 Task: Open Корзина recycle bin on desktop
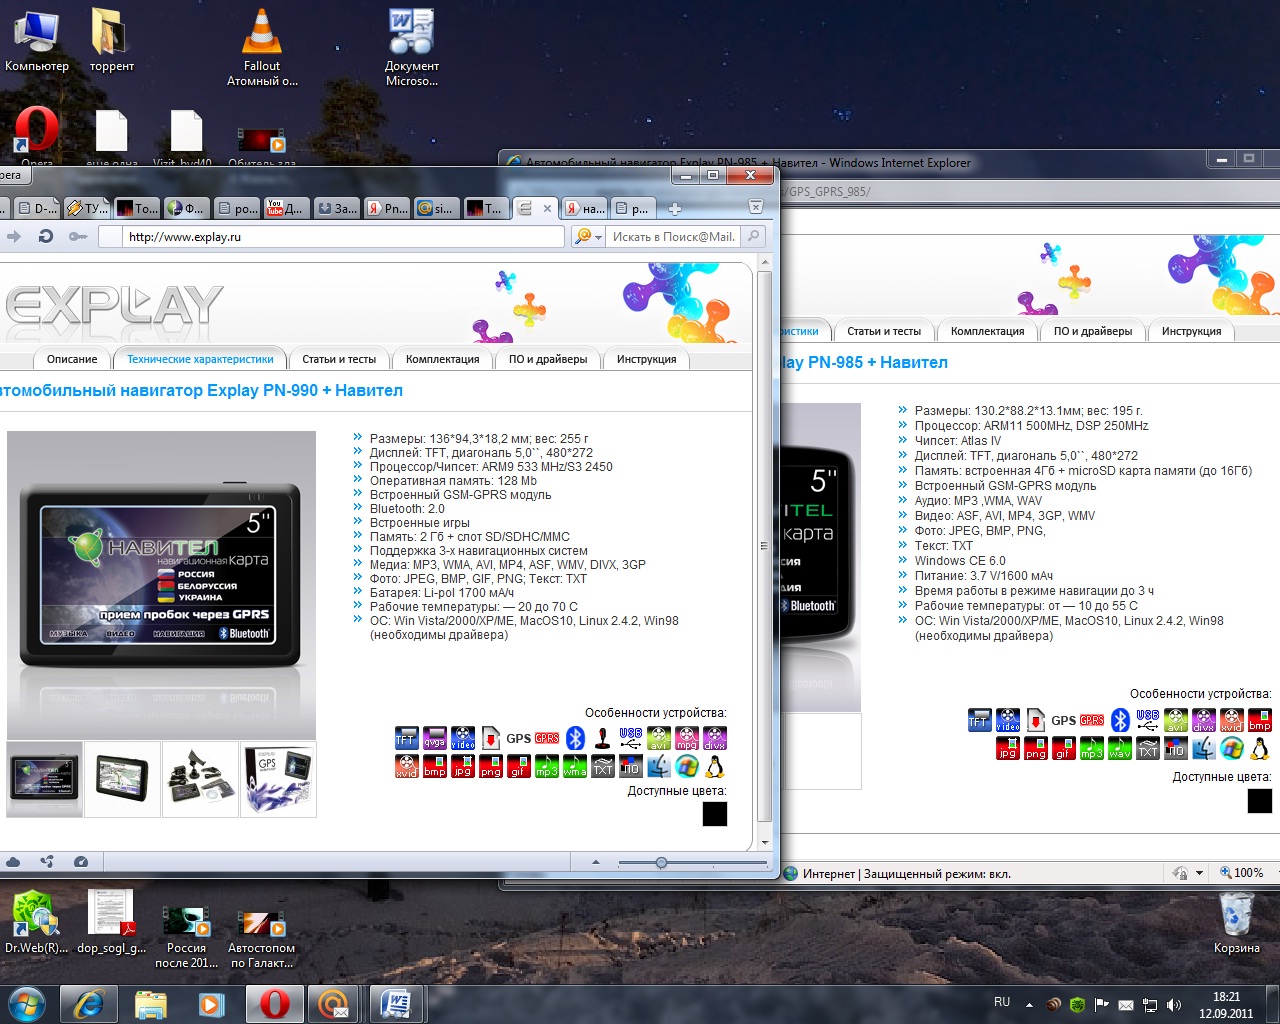(1237, 922)
